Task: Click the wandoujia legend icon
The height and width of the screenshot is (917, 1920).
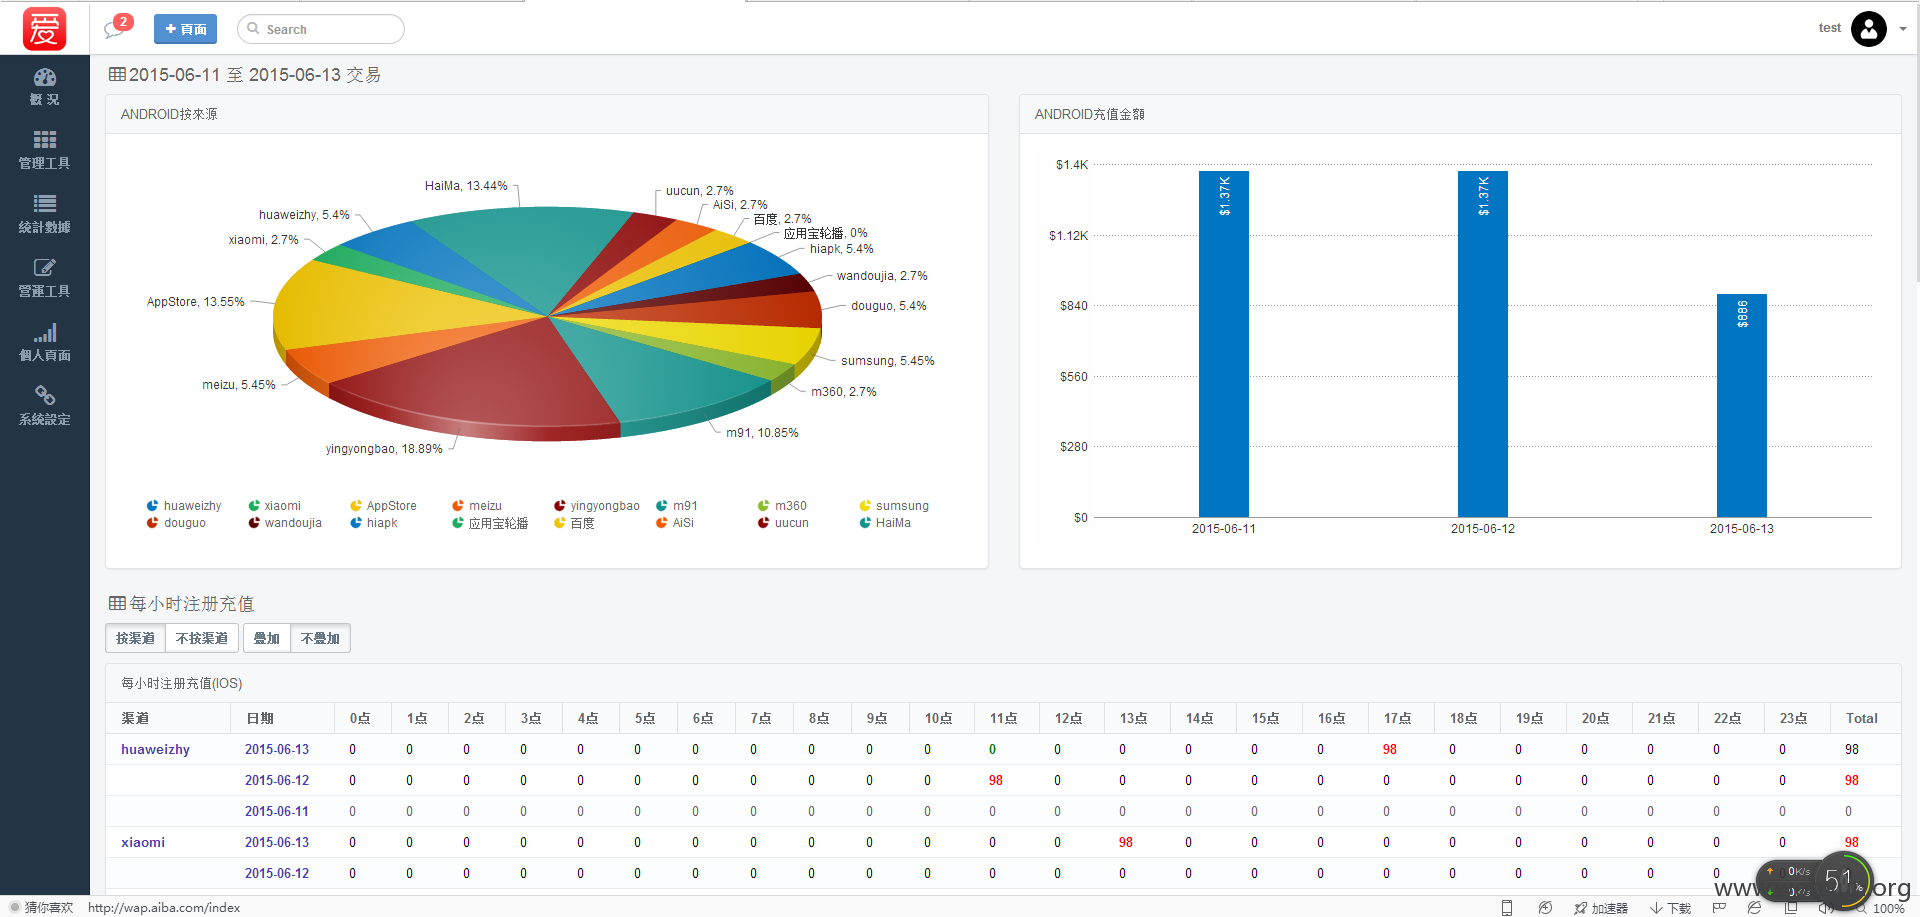Action: [254, 523]
